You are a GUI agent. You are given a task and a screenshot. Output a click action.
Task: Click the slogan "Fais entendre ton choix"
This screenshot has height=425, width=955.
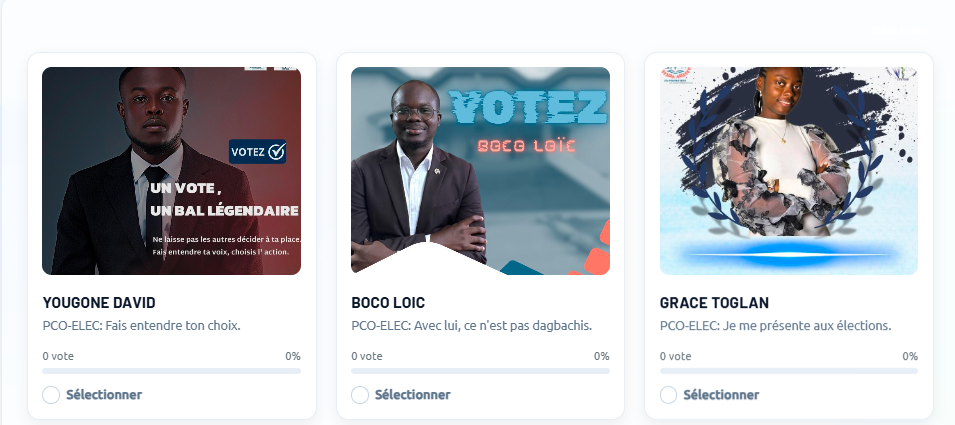[x=173, y=326]
